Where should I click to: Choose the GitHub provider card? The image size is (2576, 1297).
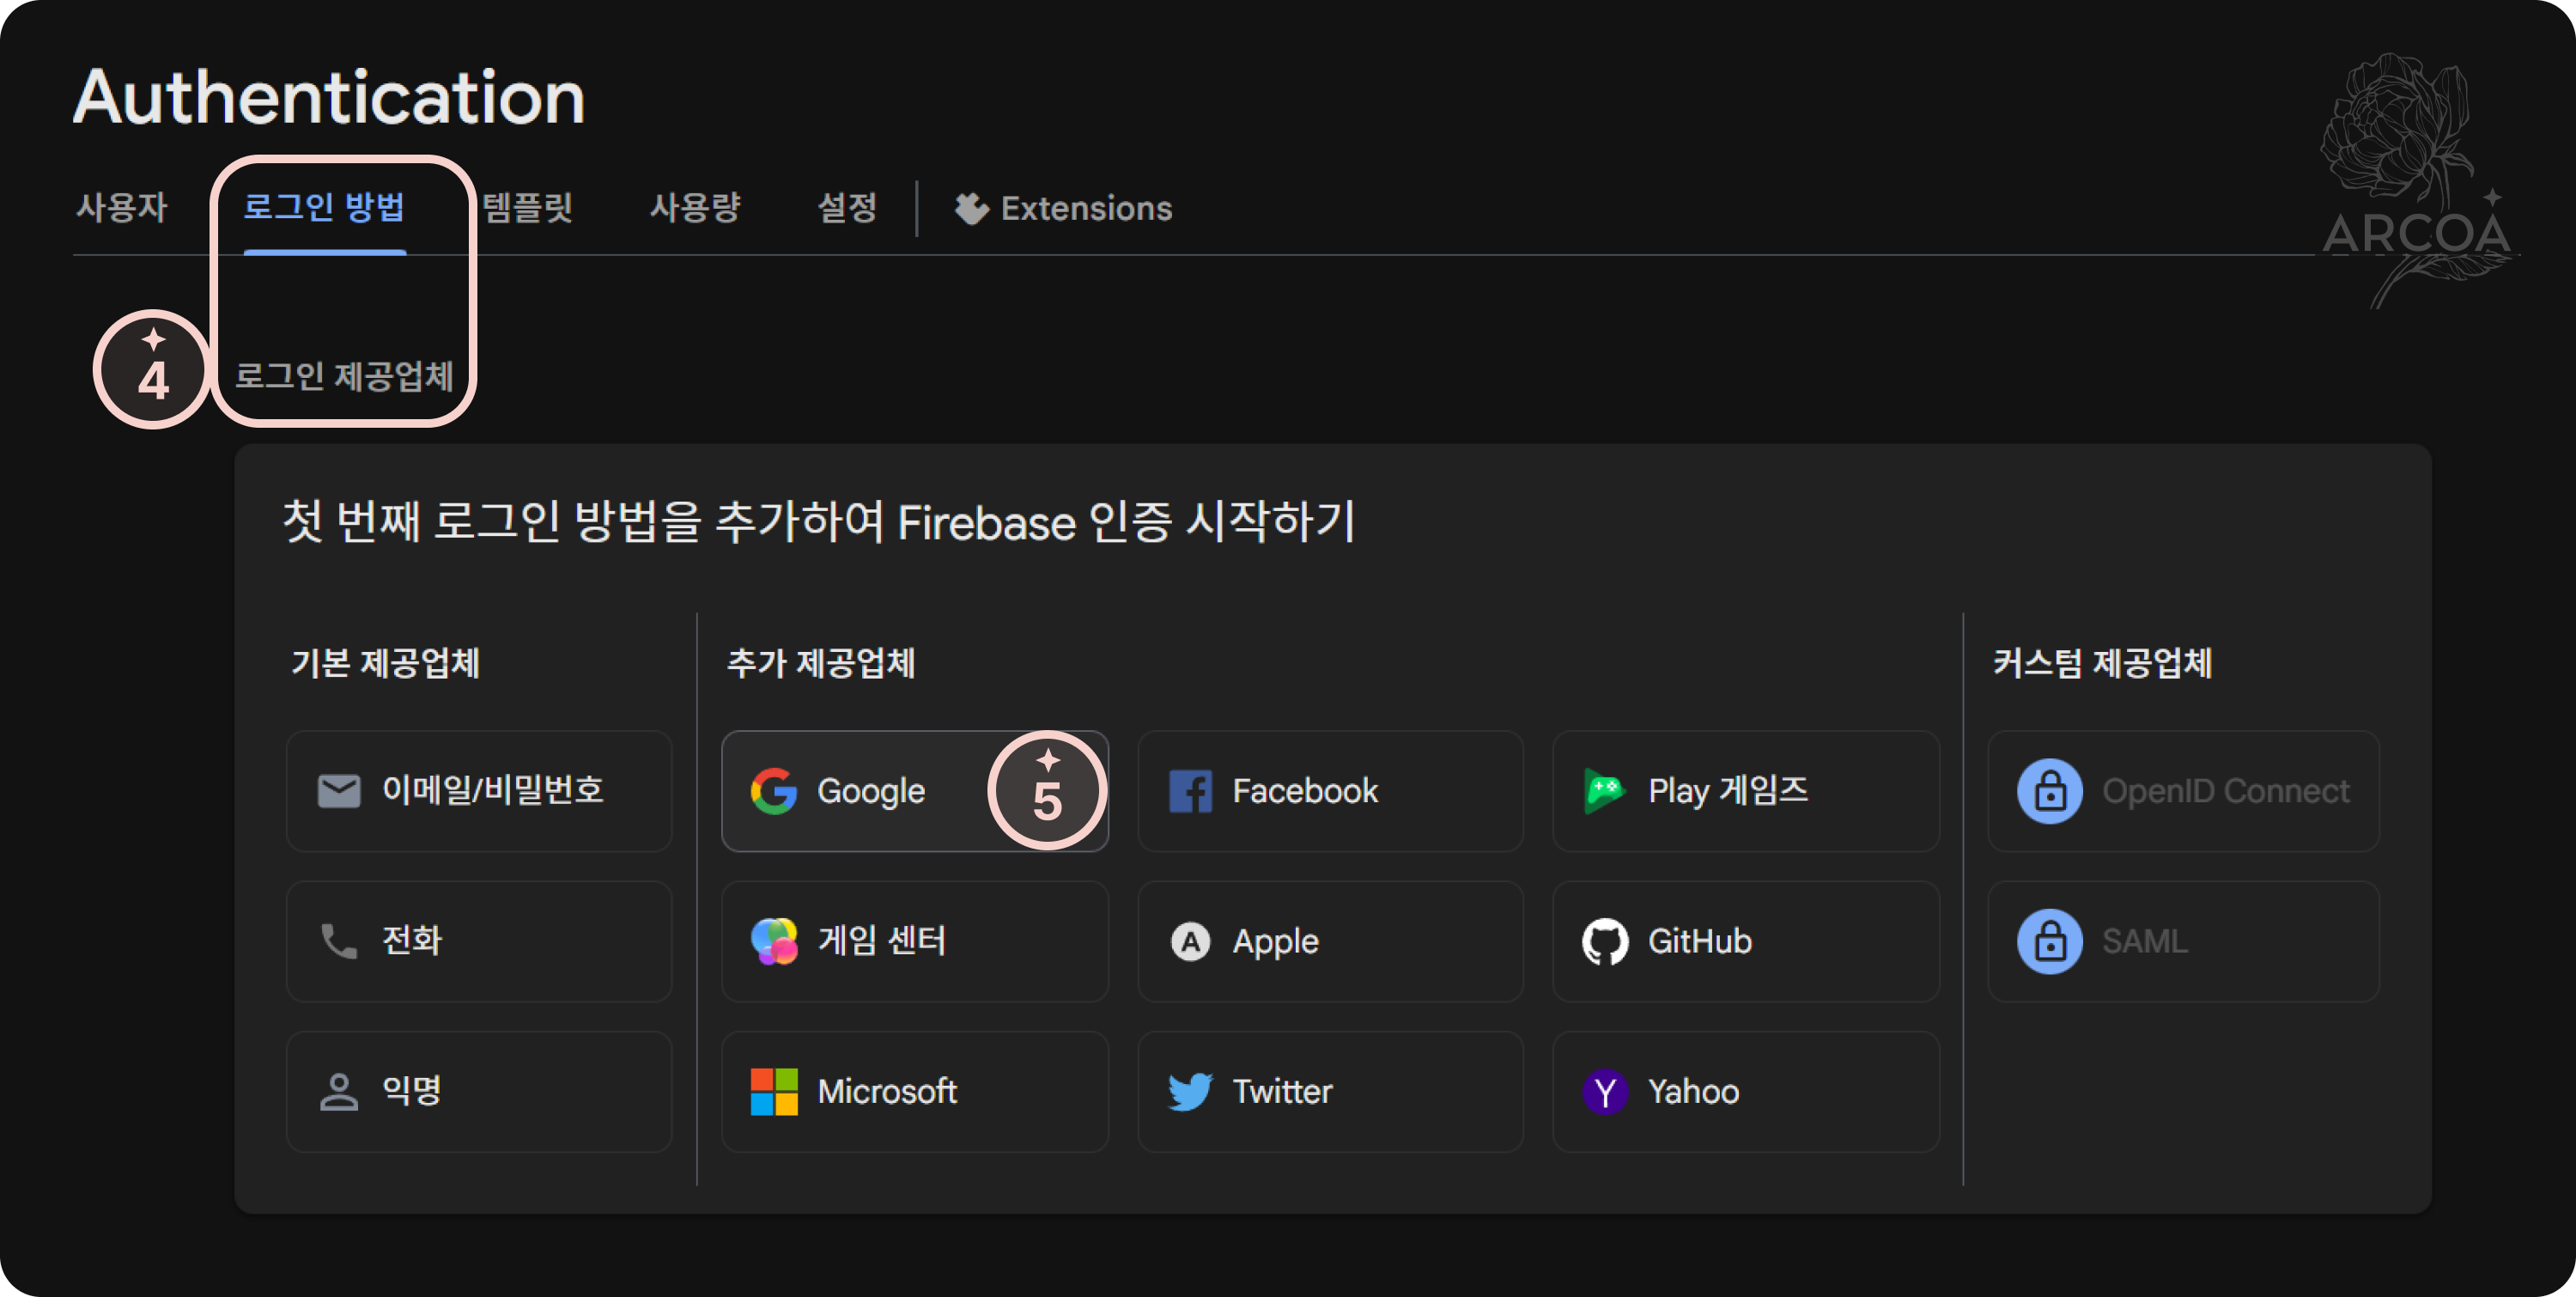click(1746, 941)
